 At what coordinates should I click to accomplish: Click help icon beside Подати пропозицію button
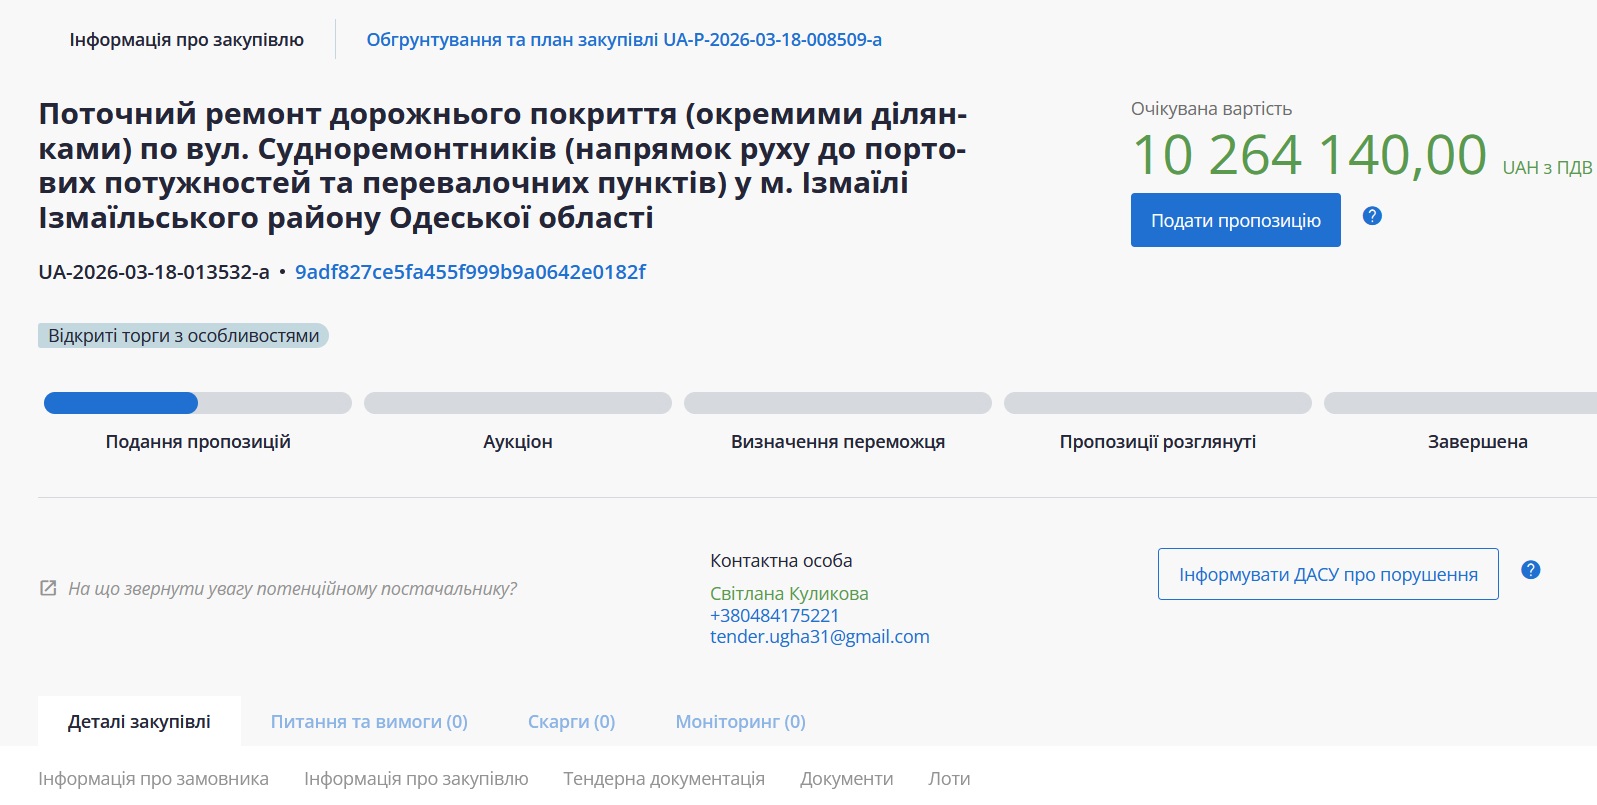coord(1372,216)
